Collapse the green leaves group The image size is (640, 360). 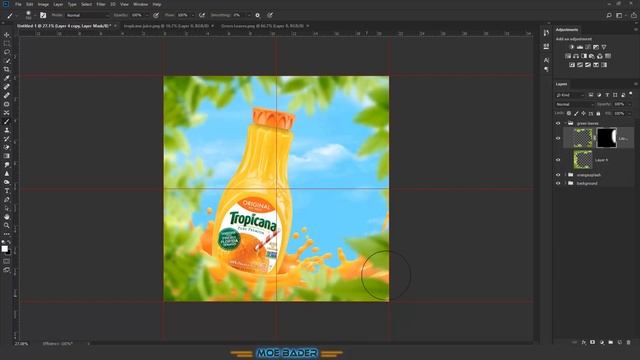[x=565, y=123]
